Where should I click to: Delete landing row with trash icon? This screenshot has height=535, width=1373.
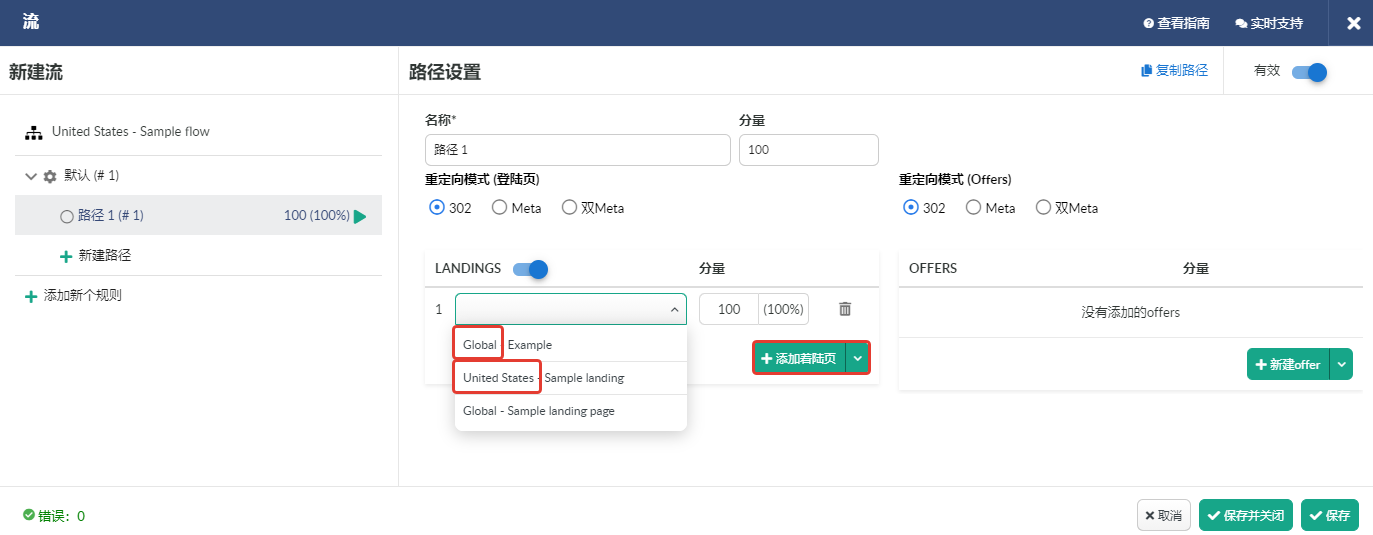tap(845, 309)
